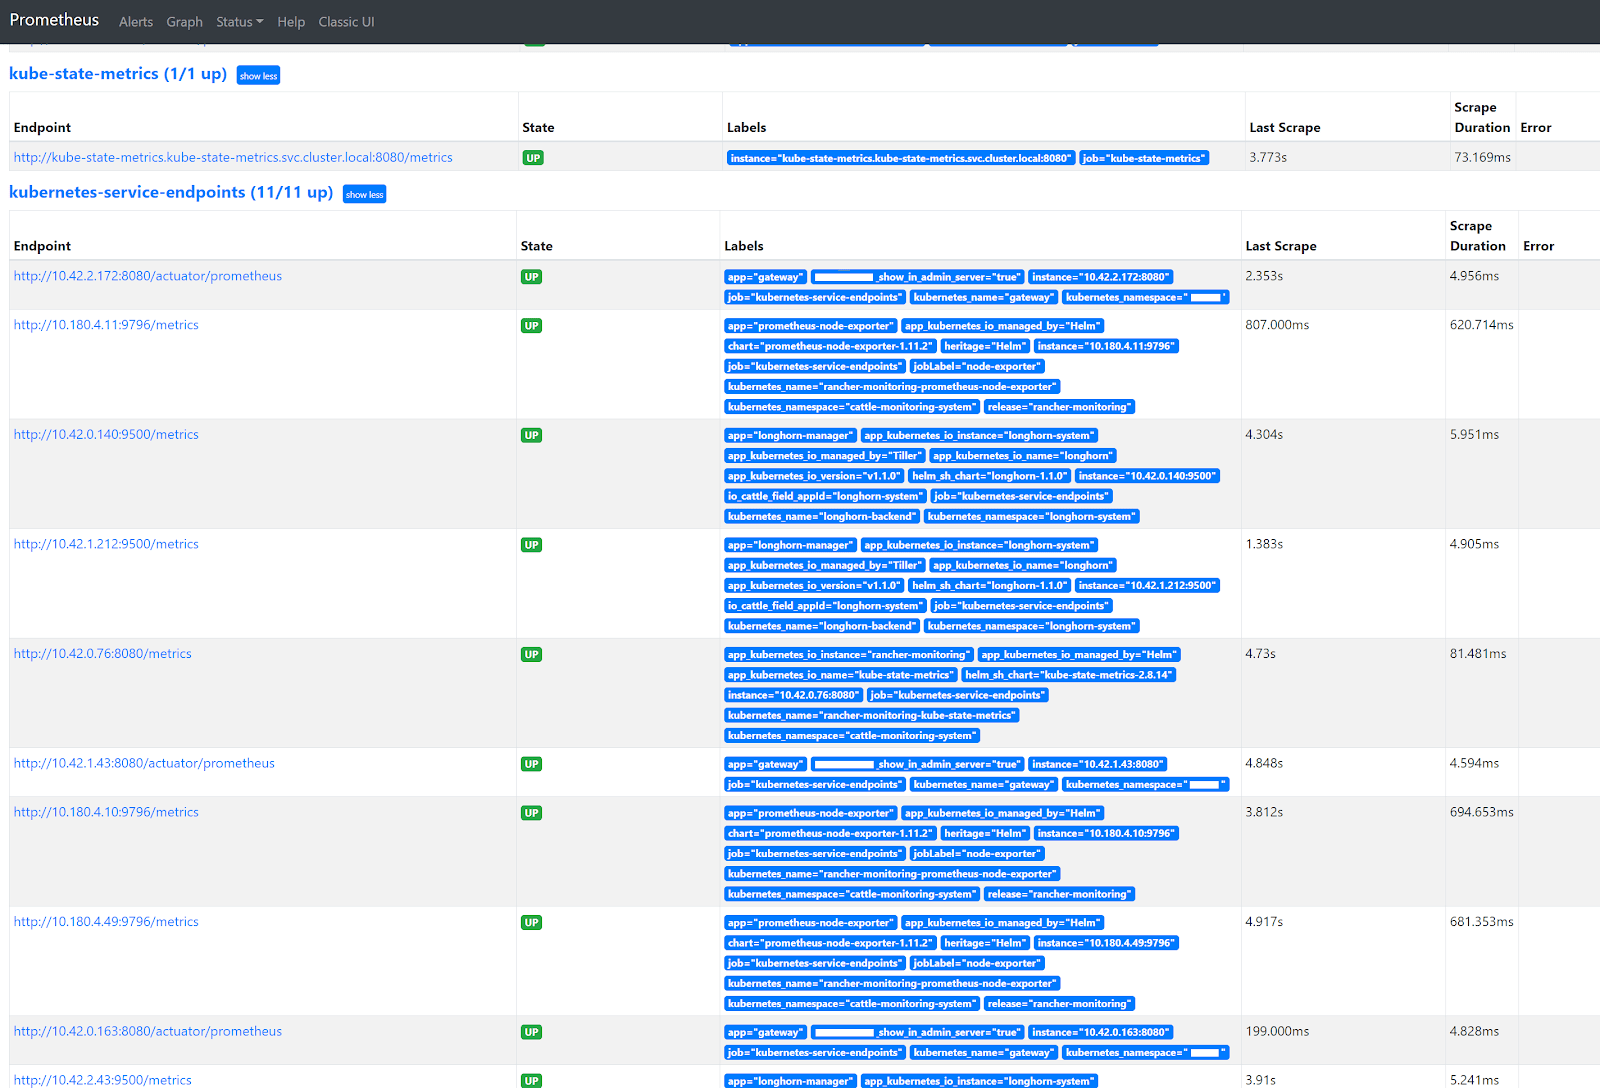Image resolution: width=1600 pixels, height=1088 pixels.
Task: Open endpoint http://10.42.0.140:9500/metrics
Action: [106, 434]
